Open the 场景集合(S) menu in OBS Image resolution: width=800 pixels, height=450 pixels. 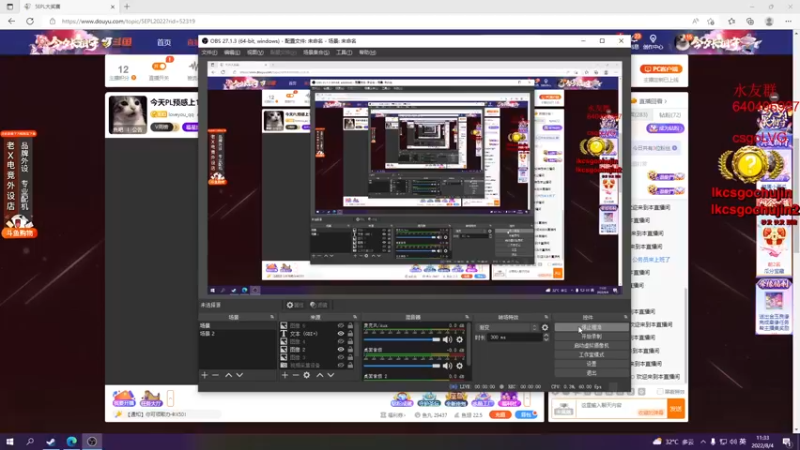[316, 52]
